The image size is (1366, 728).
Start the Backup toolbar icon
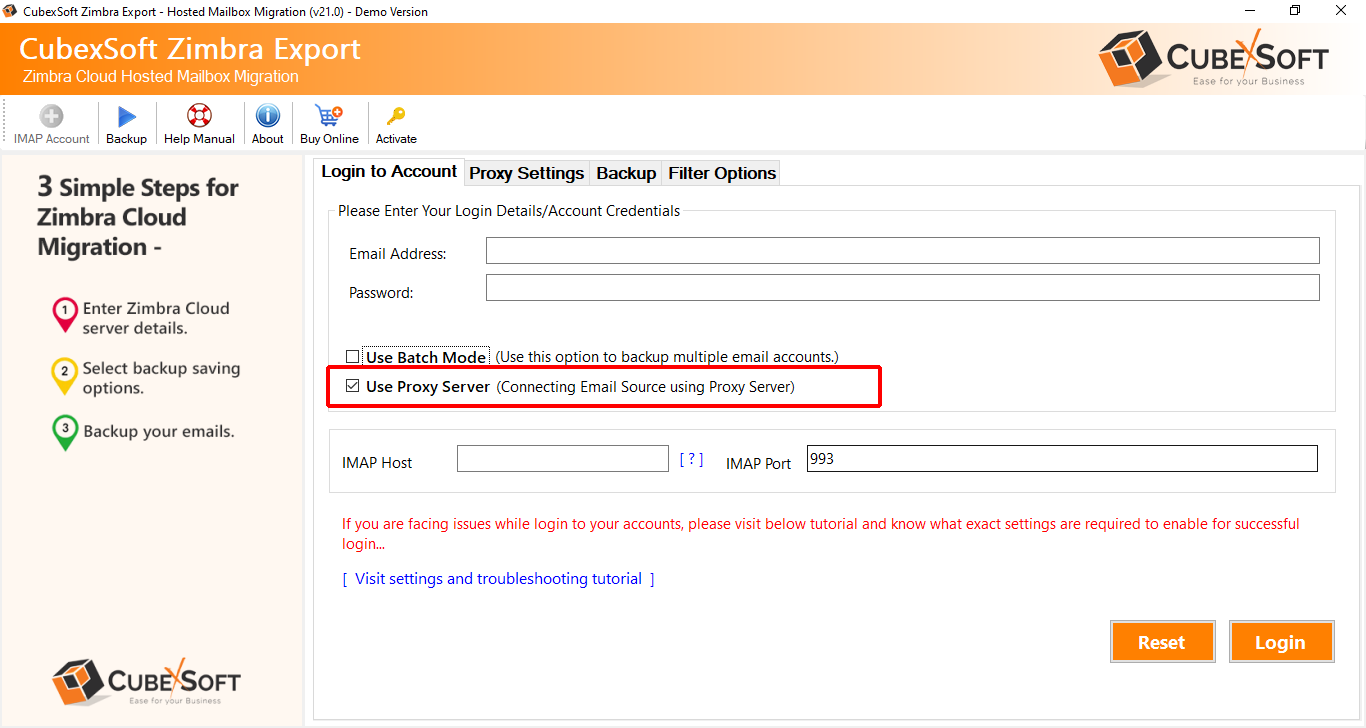tap(127, 116)
